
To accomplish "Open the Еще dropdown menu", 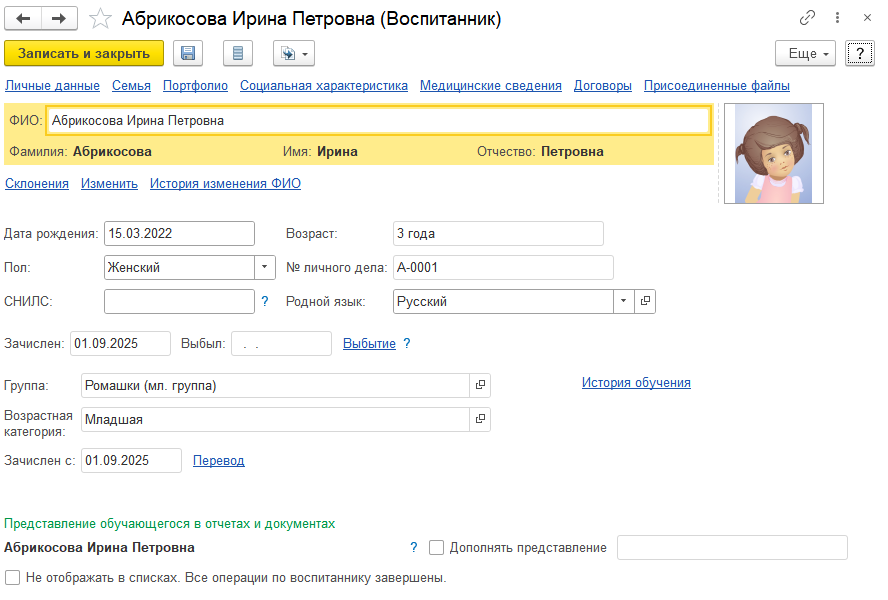I will (805, 54).
